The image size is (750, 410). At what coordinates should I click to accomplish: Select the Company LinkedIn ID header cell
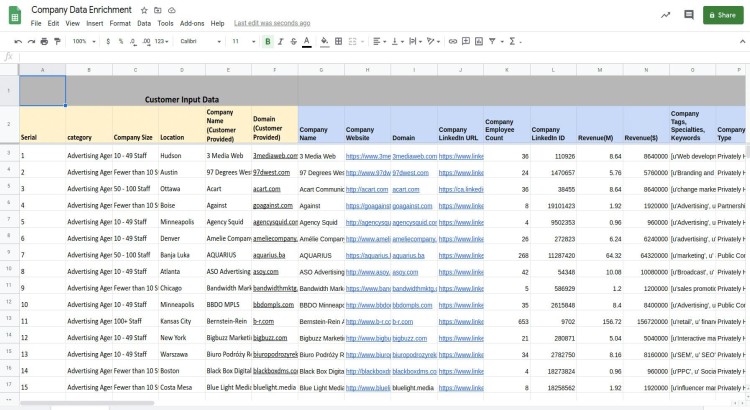[553, 125]
